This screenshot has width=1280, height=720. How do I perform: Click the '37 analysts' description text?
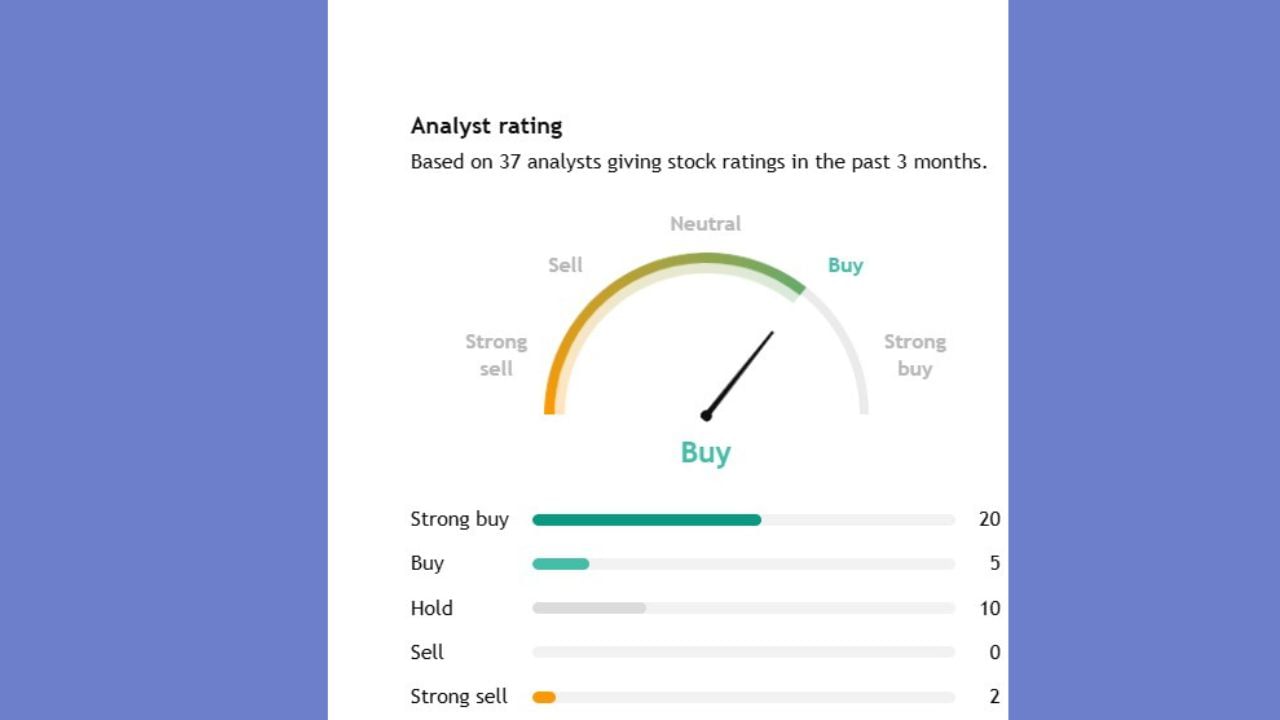(x=698, y=161)
